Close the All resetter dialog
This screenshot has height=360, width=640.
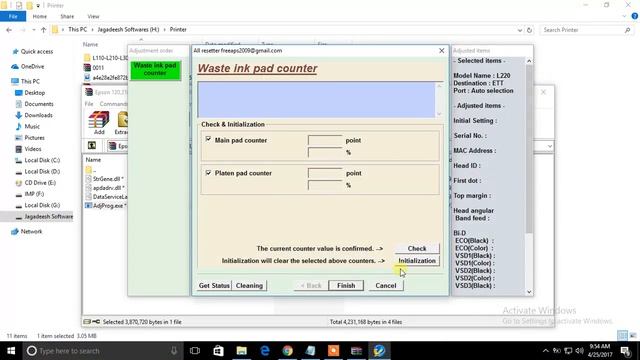click(x=442, y=51)
